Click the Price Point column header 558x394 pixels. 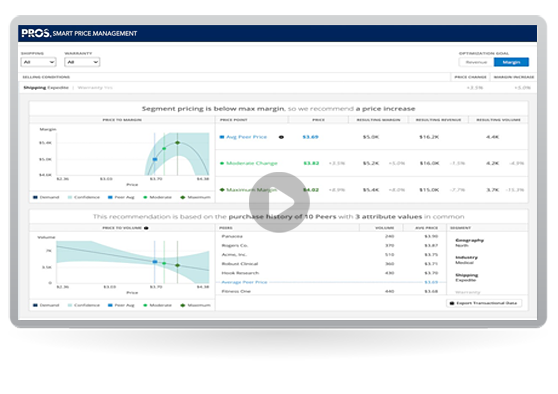[x=233, y=120]
